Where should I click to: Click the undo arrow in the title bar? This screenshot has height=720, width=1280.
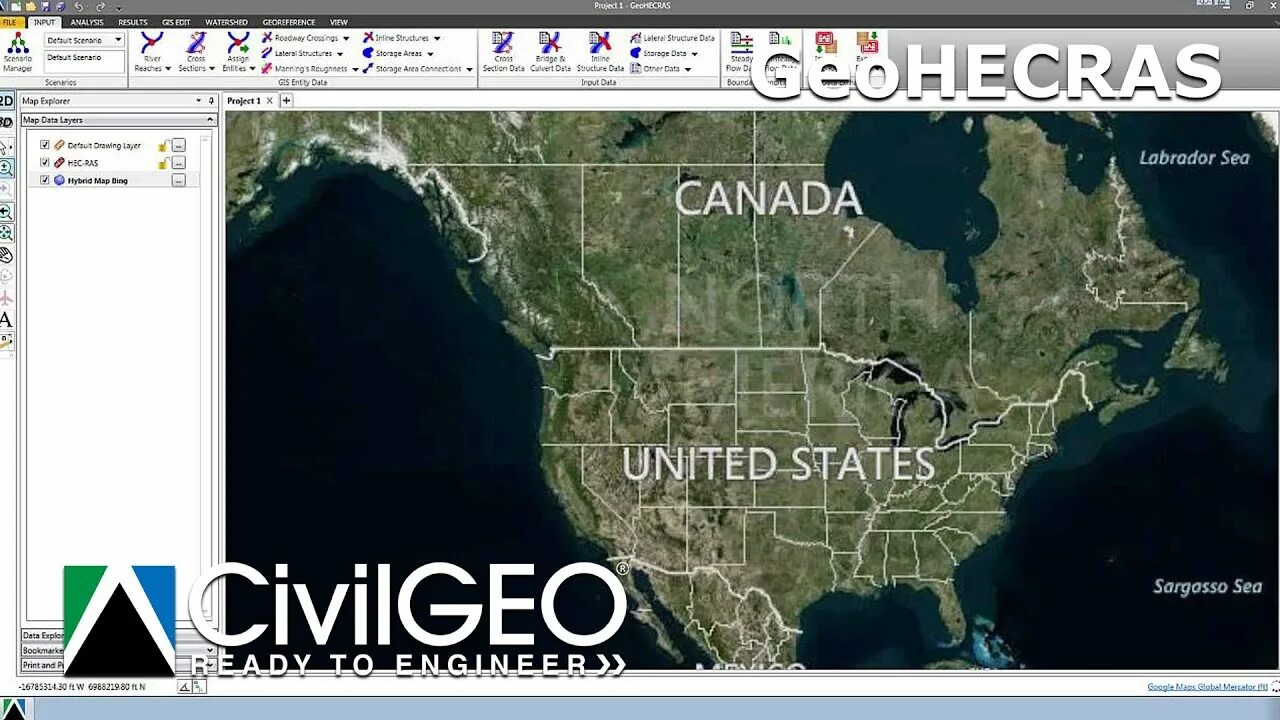coord(79,6)
